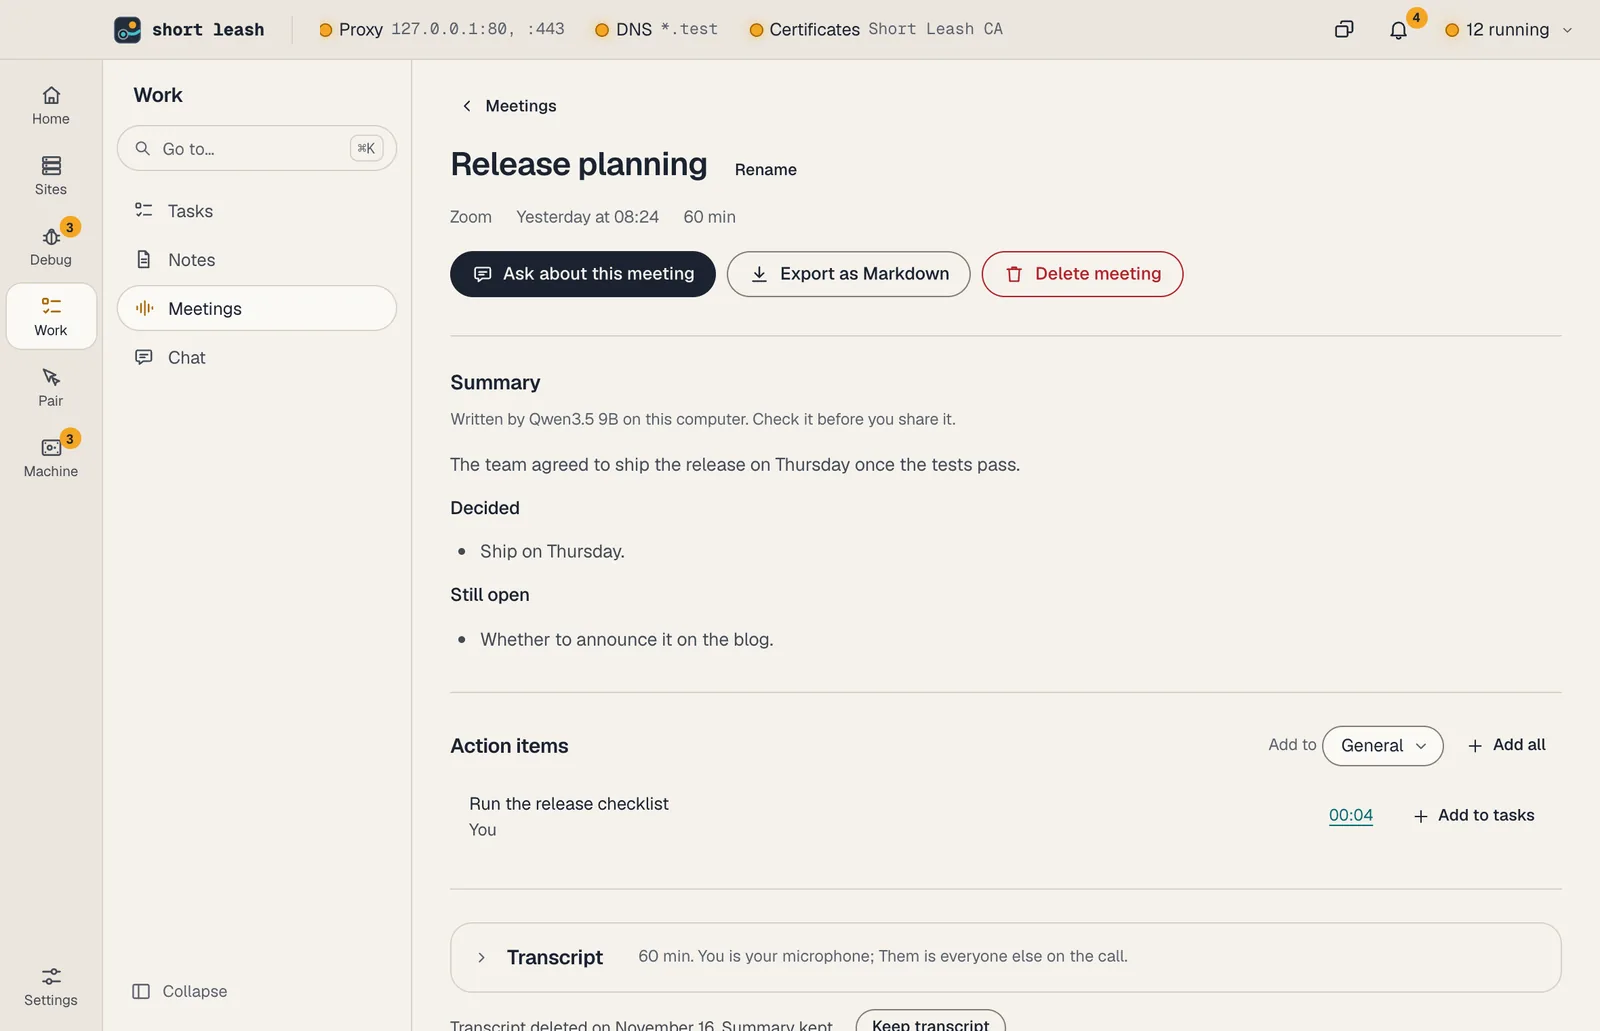Click chat icon on Ask about meeting
Image resolution: width=1600 pixels, height=1031 pixels.
[482, 274]
